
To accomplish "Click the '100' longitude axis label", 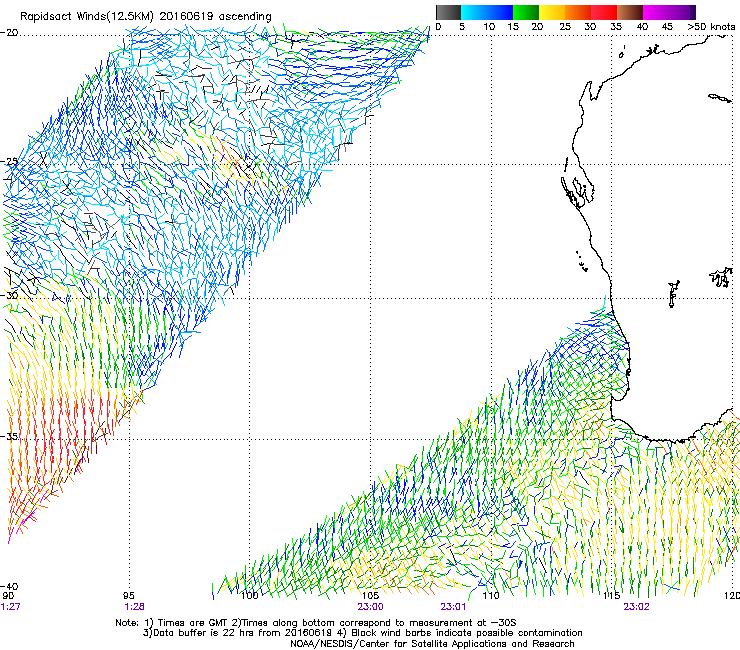I will 250,596.
